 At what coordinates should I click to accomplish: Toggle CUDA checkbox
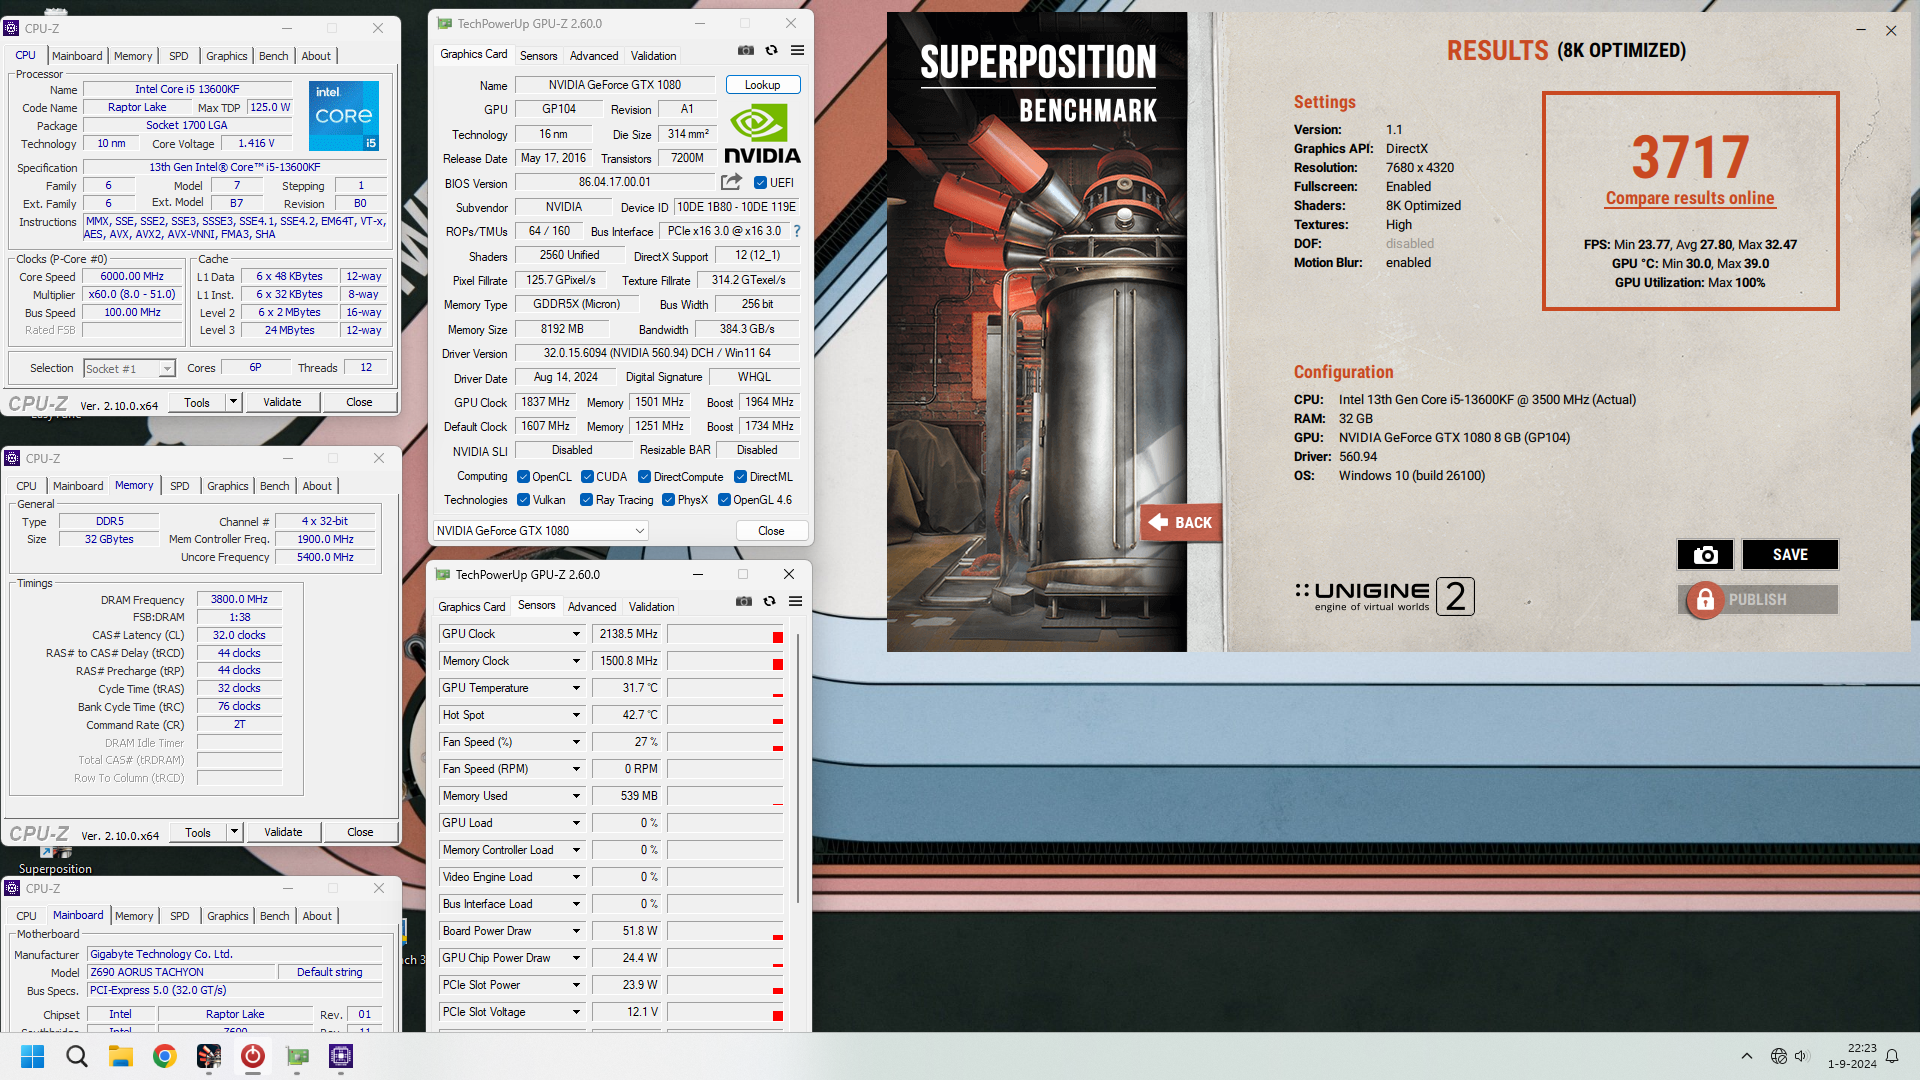point(587,477)
